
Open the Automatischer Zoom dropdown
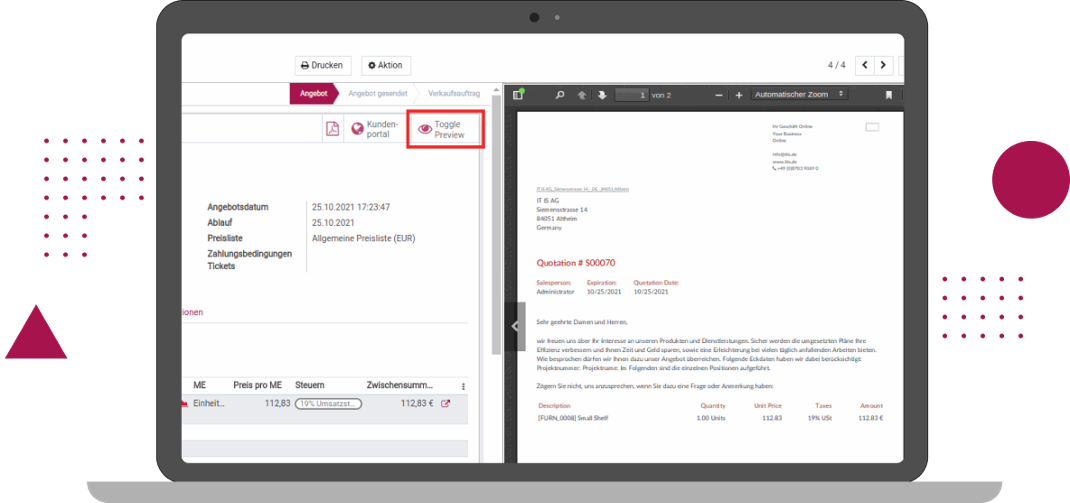(798, 94)
